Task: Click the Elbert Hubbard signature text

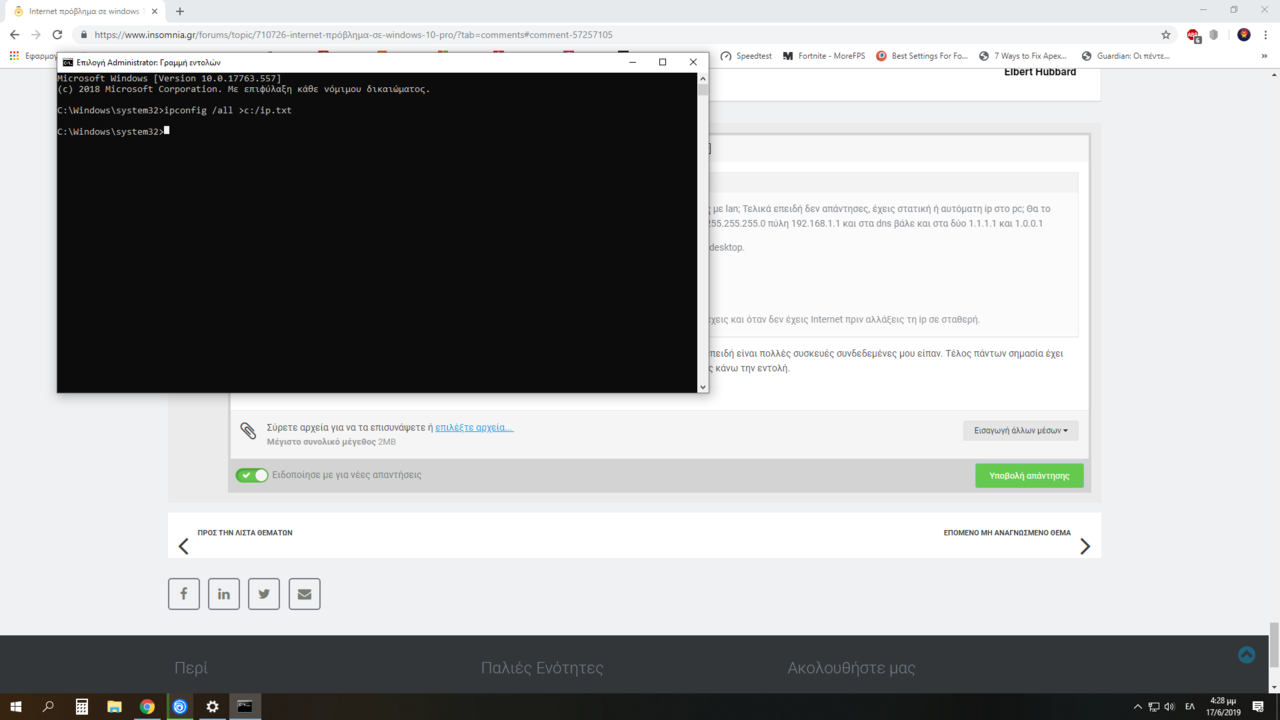Action: tap(1040, 72)
